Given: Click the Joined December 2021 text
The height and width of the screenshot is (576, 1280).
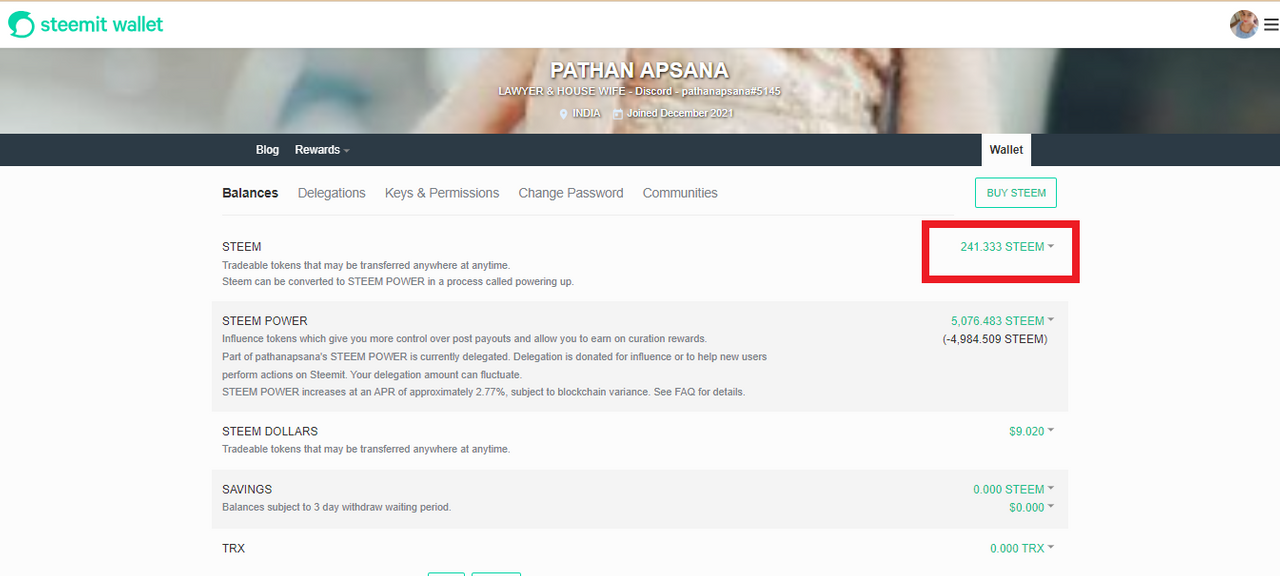Looking at the screenshot, I should [x=680, y=114].
